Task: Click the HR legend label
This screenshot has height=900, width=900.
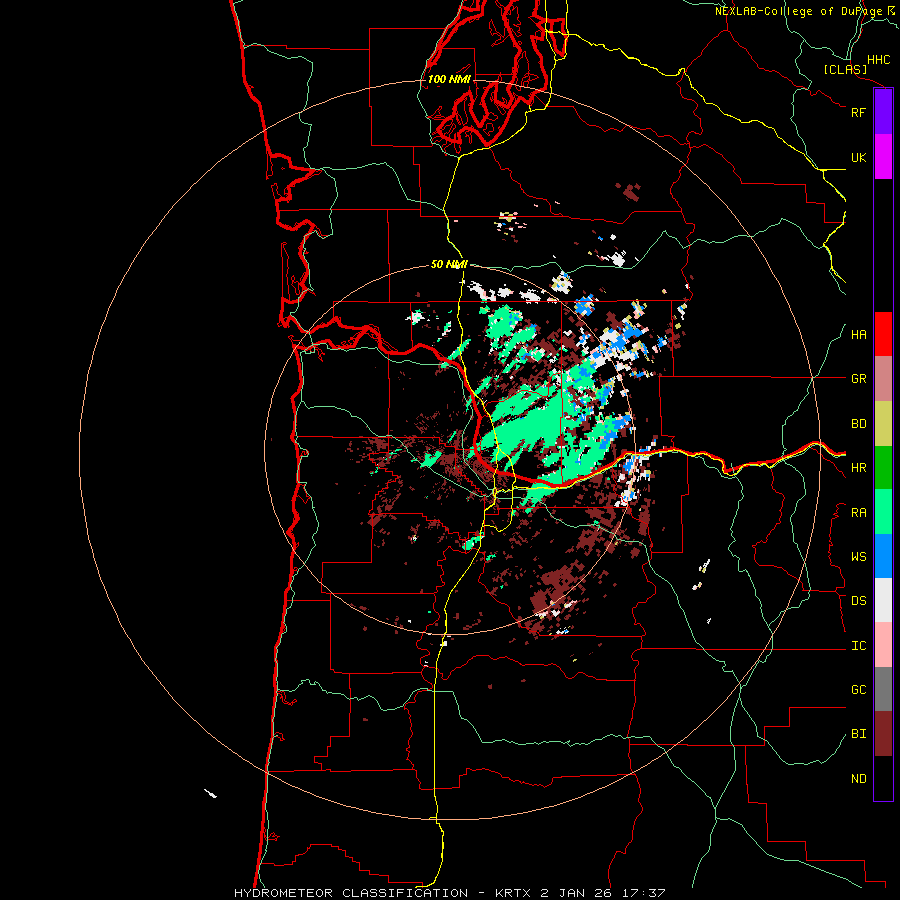Action: [858, 468]
